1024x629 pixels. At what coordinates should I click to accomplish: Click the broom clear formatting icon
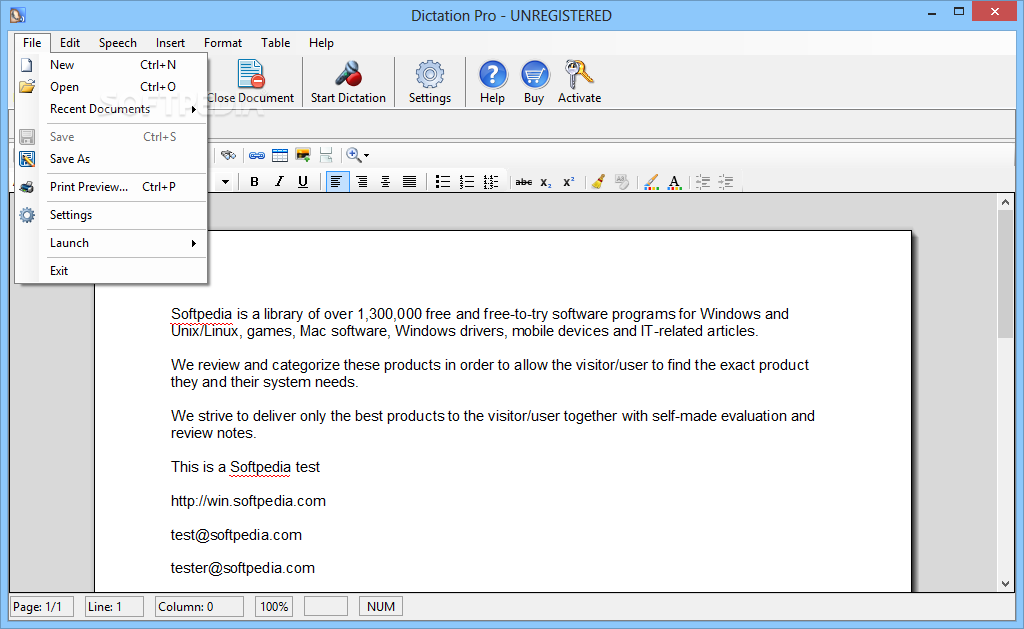pyautogui.click(x=598, y=182)
